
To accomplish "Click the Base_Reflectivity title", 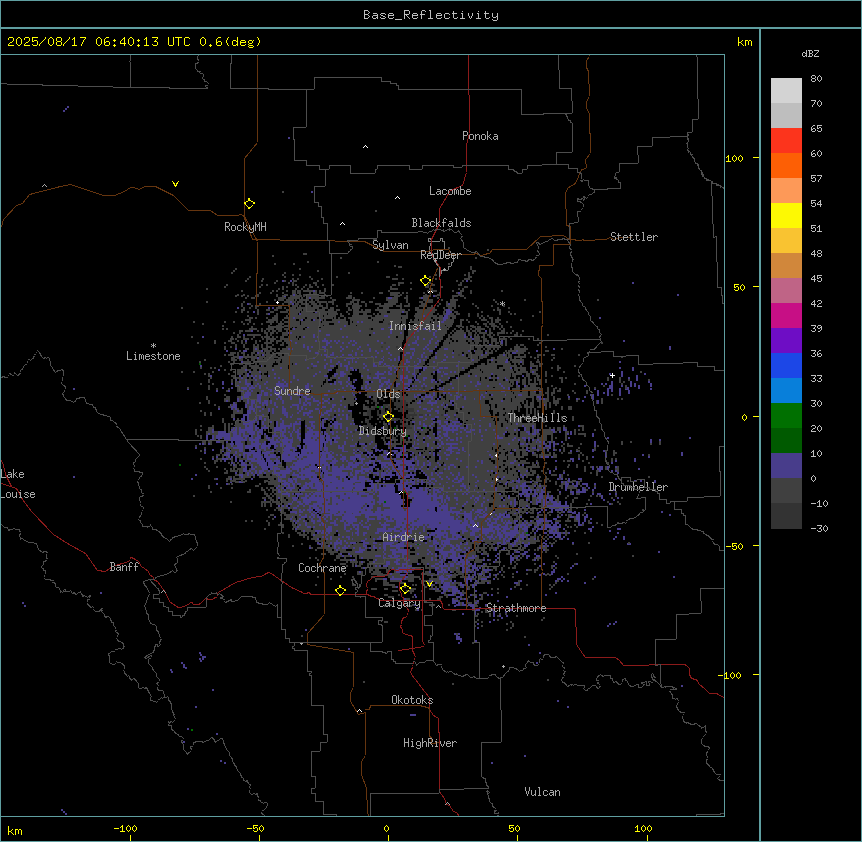I will tap(431, 15).
